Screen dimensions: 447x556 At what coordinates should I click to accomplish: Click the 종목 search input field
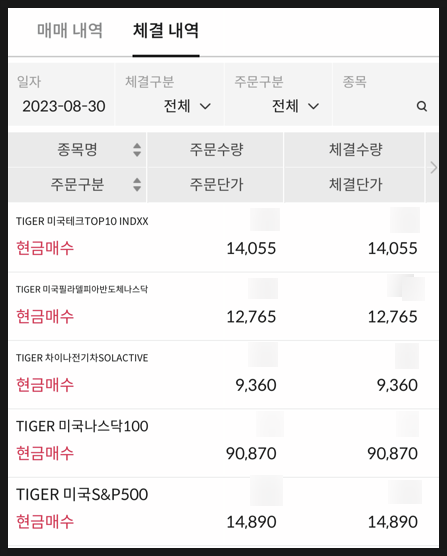pyautogui.click(x=385, y=95)
